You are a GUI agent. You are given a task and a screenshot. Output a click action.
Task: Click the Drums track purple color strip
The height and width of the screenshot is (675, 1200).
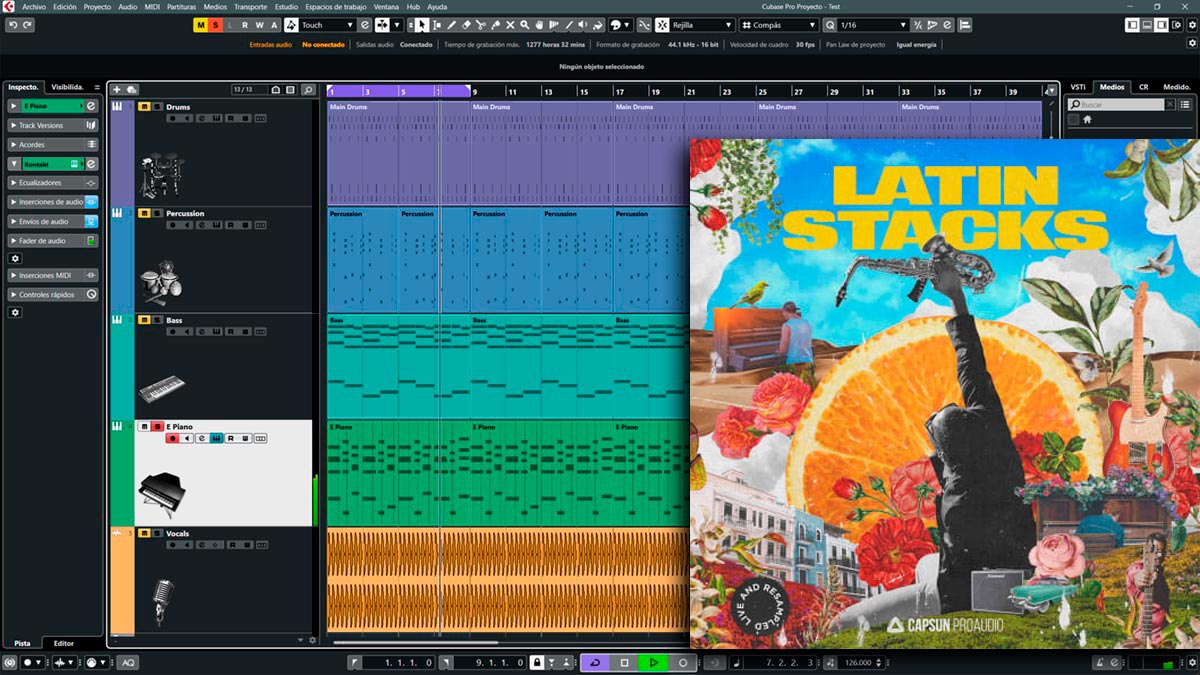point(122,153)
